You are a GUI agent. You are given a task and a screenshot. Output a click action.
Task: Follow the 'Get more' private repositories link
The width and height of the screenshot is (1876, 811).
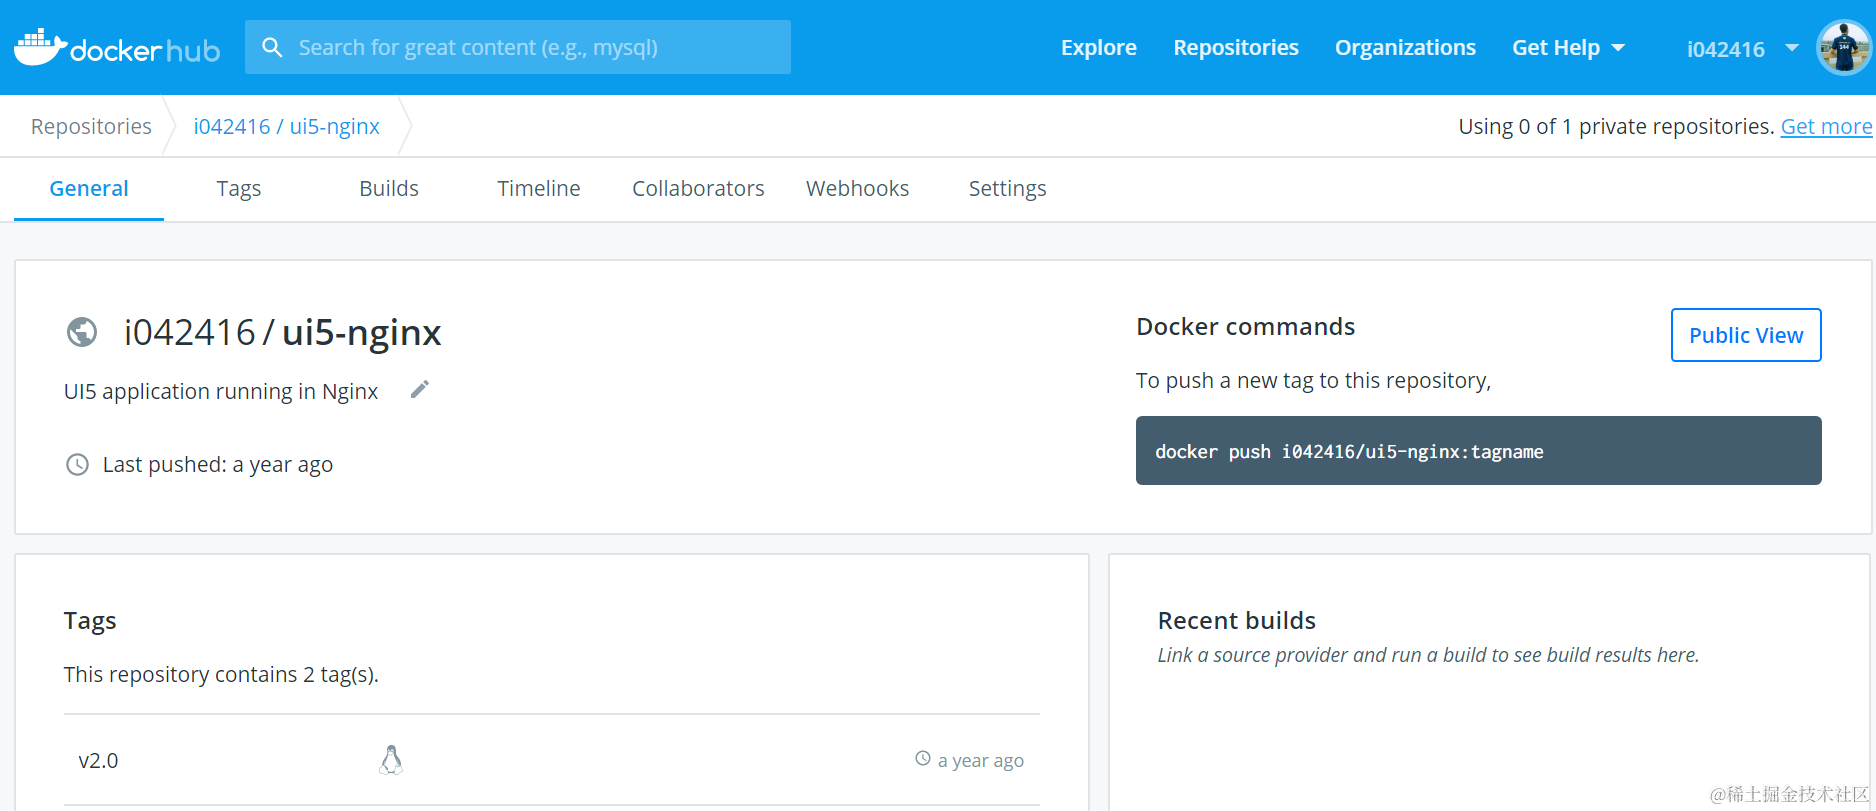coord(1826,126)
